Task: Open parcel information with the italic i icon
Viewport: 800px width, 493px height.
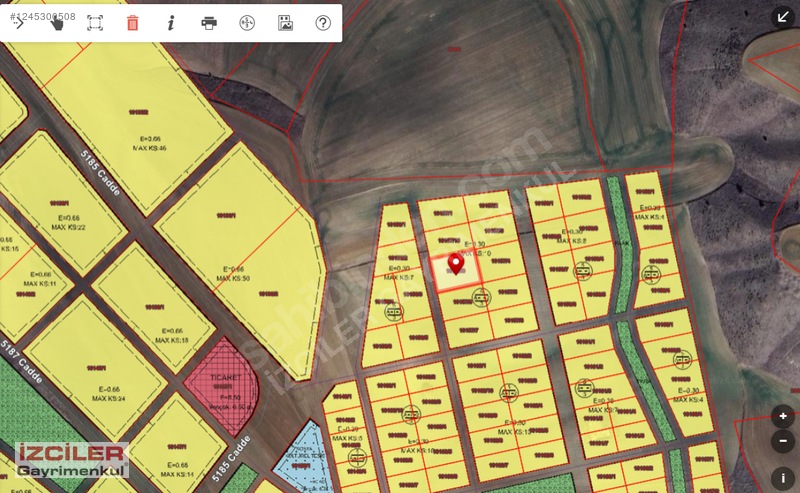Action: coord(171,23)
